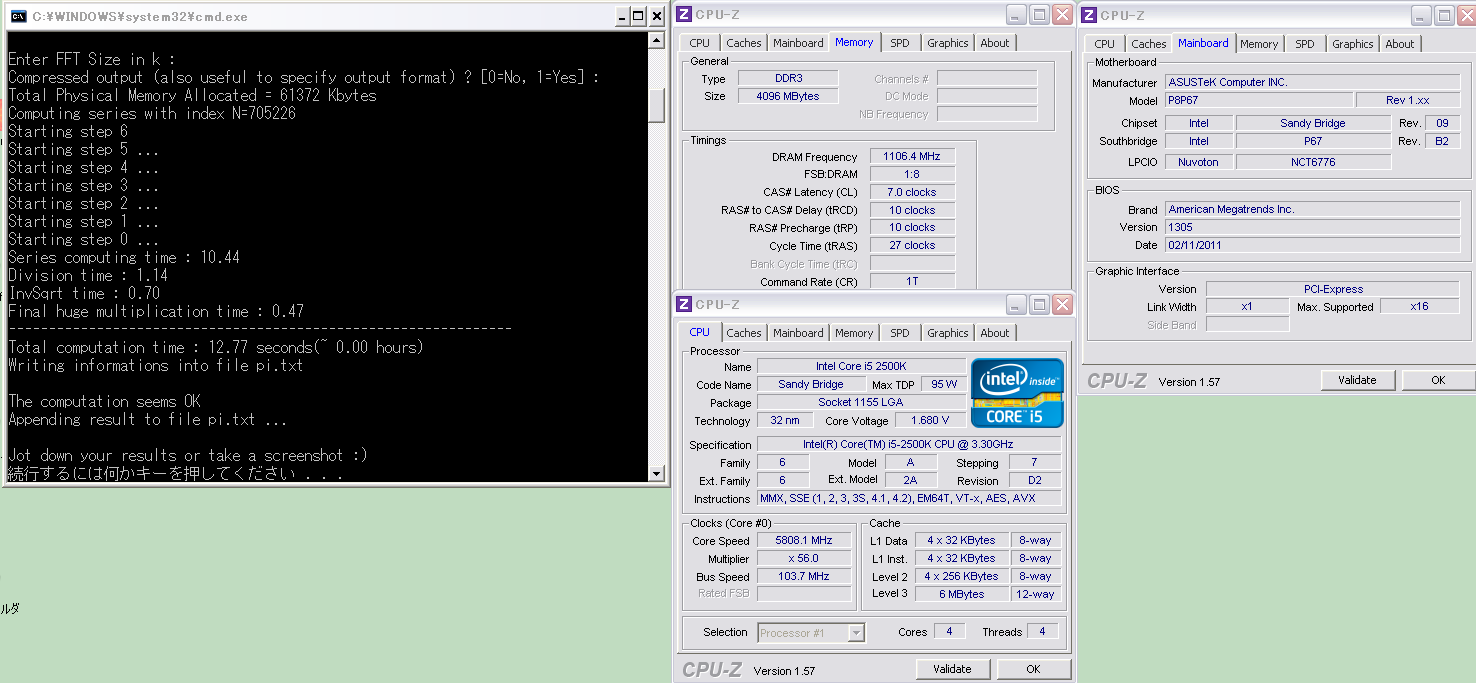Click the BIOS Version value 1305
This screenshot has height=683, width=1476.
tap(1312, 227)
